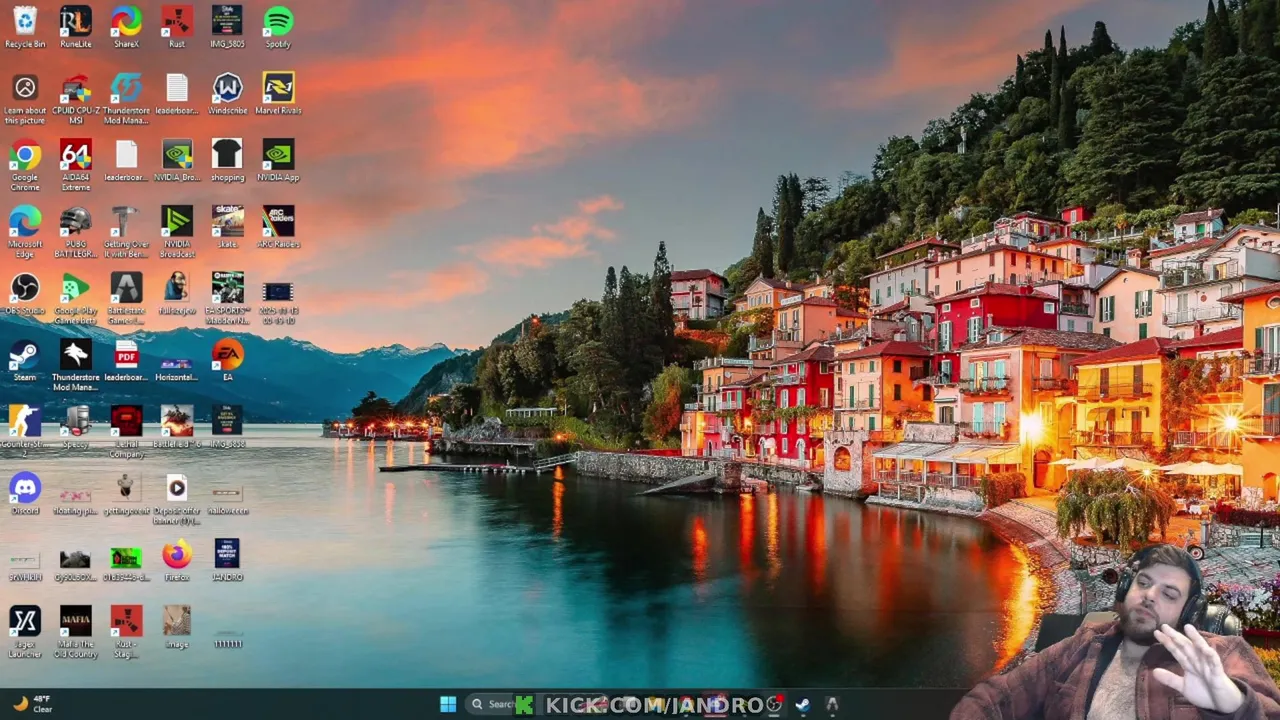Launch ARC Raiders shortcut
The image size is (1280, 720).
click(x=278, y=226)
